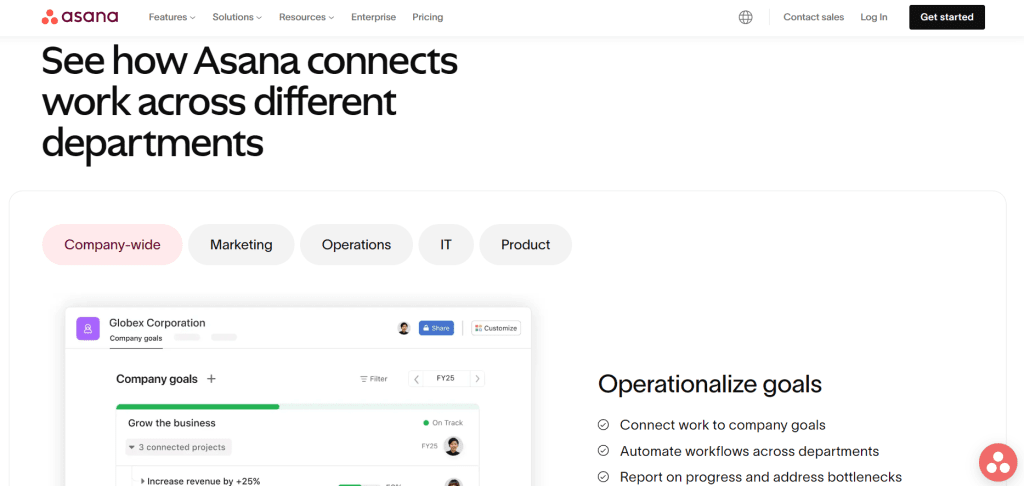1024x486 pixels.
Task: Click the Customize button
Action: 496,328
